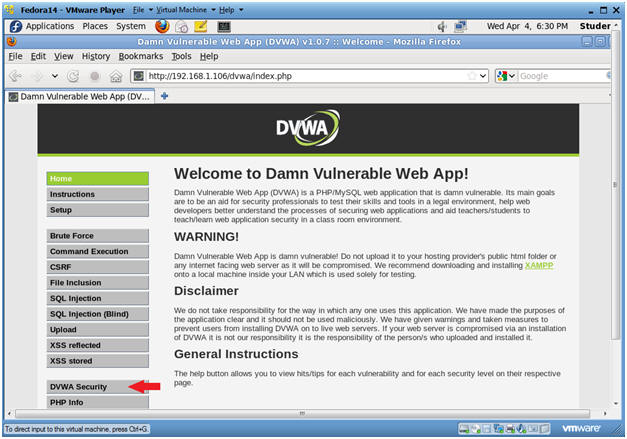Open the DVWA Security settings page
The width and height of the screenshot is (627, 439).
(98, 387)
